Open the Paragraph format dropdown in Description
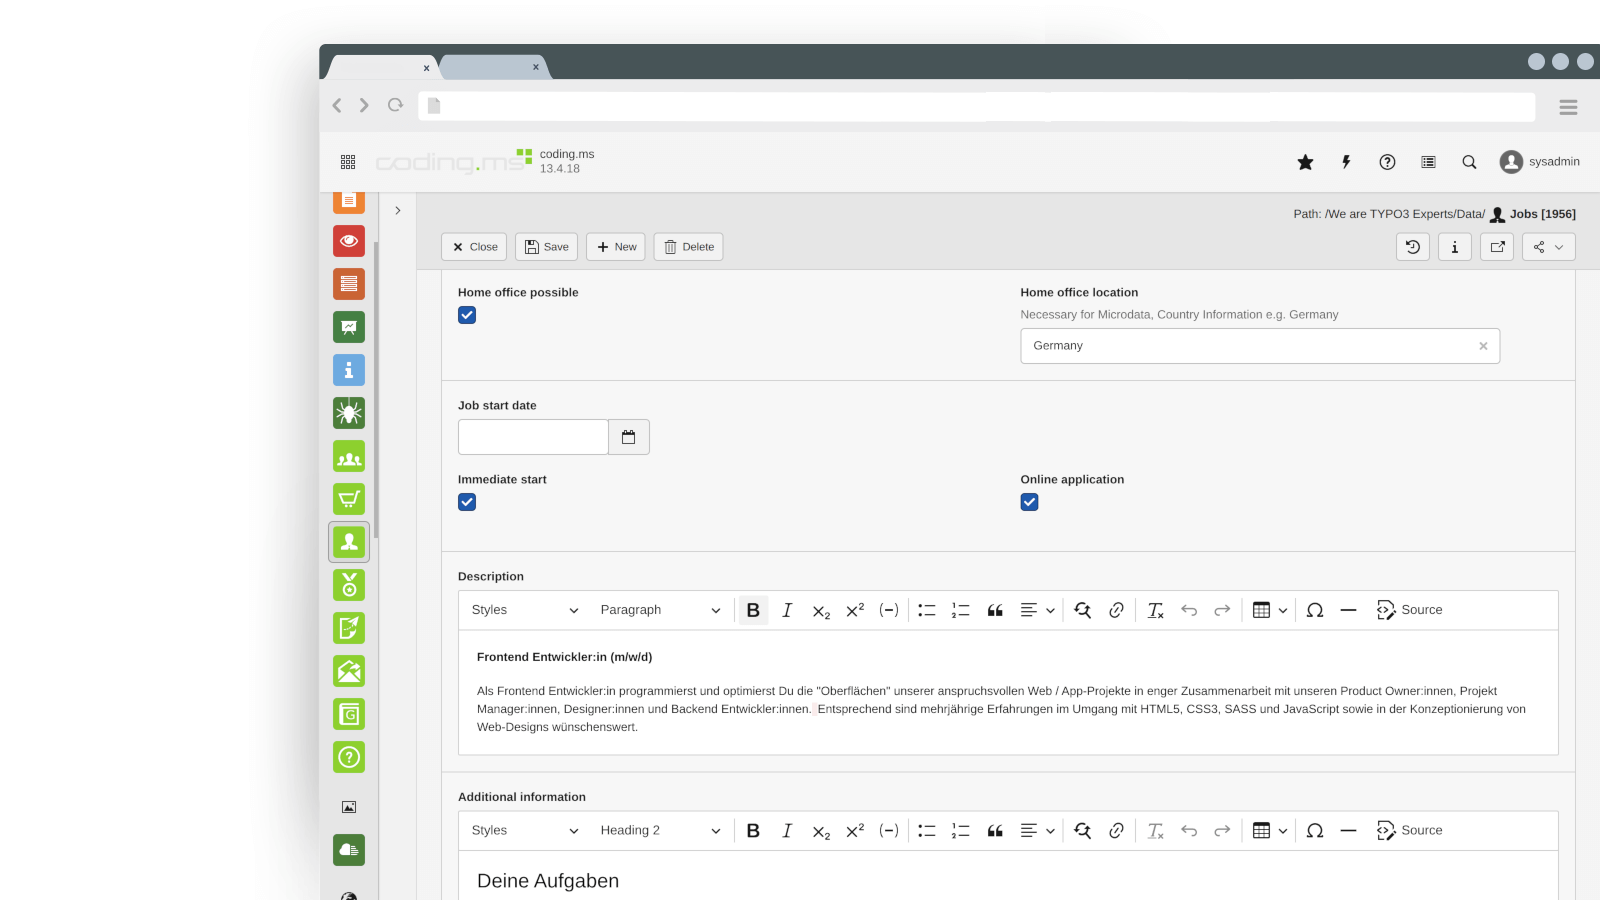The height and width of the screenshot is (900, 1600). 659,610
